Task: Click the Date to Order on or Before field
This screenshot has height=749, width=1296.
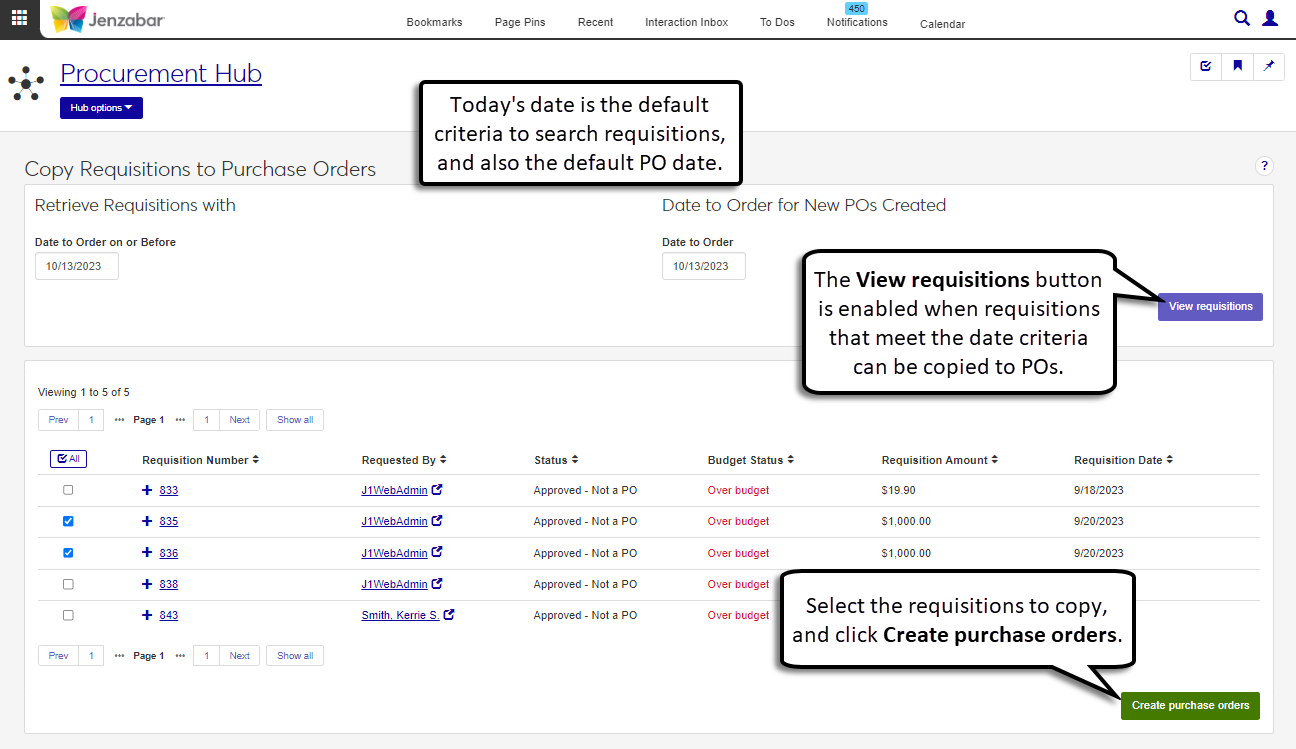Action: pos(77,266)
